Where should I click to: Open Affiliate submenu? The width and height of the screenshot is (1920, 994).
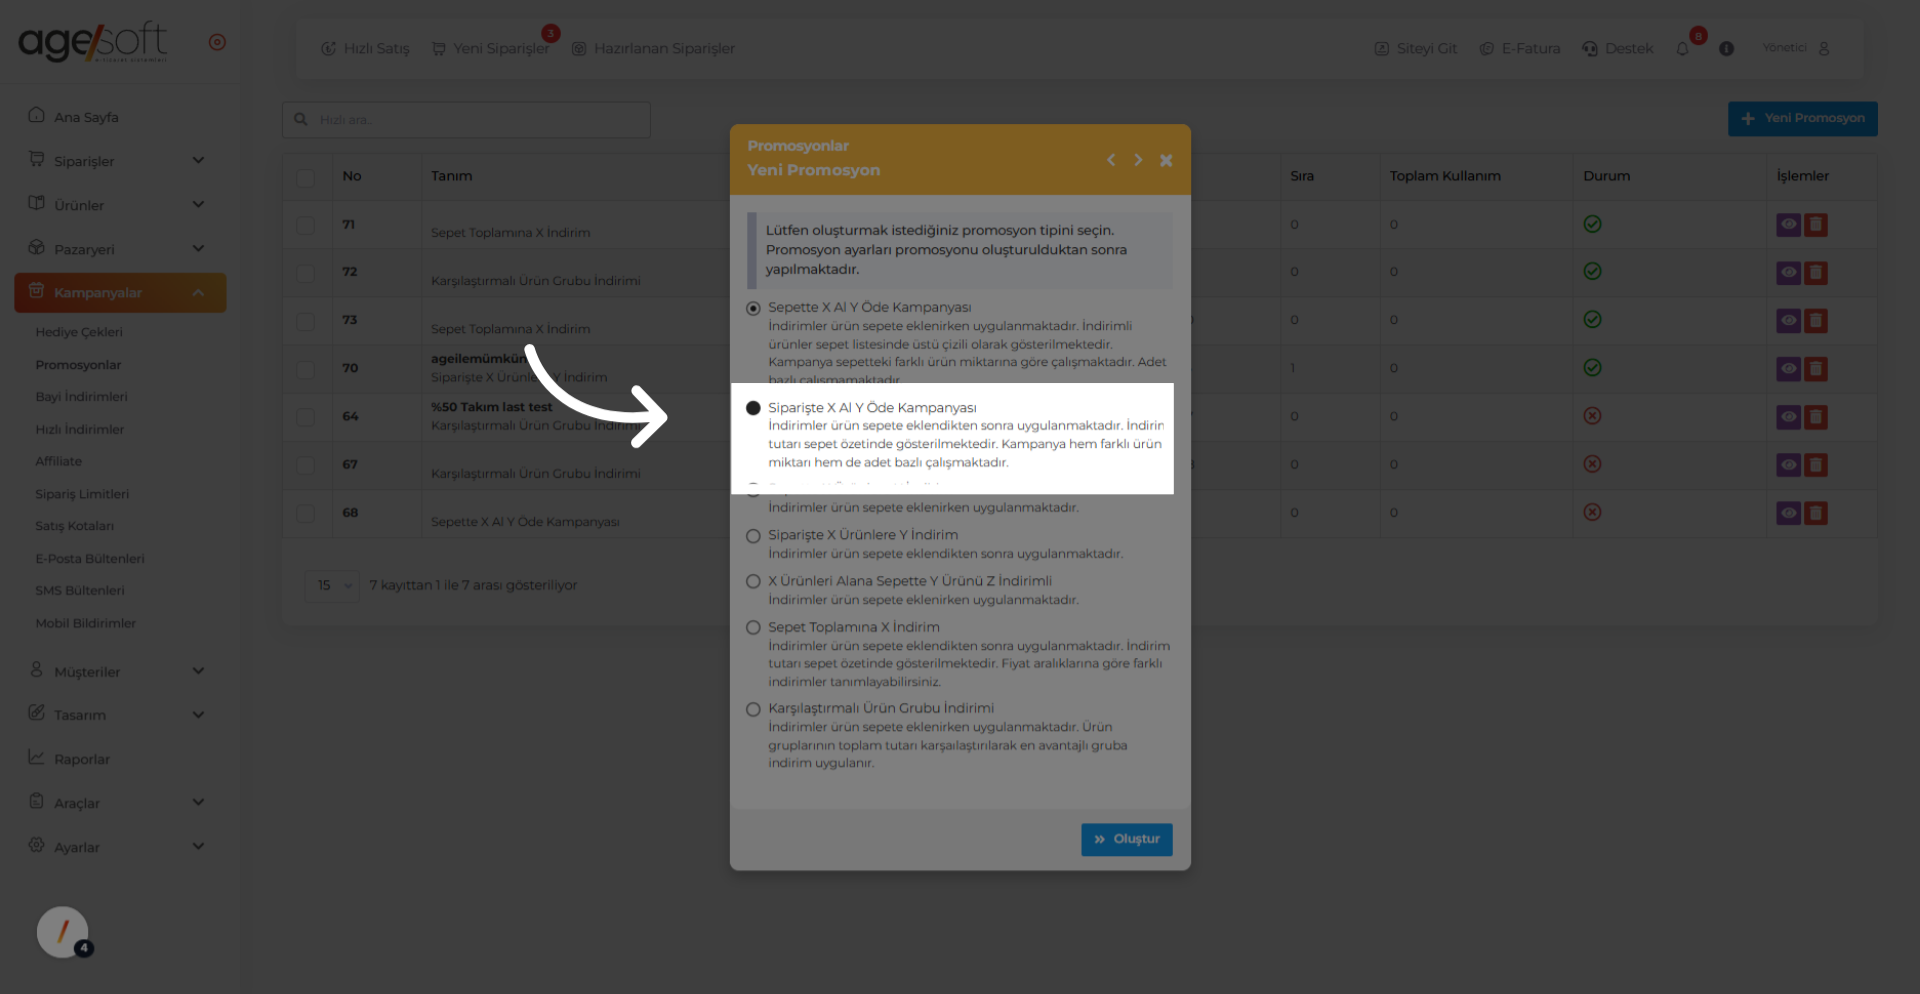[58, 461]
